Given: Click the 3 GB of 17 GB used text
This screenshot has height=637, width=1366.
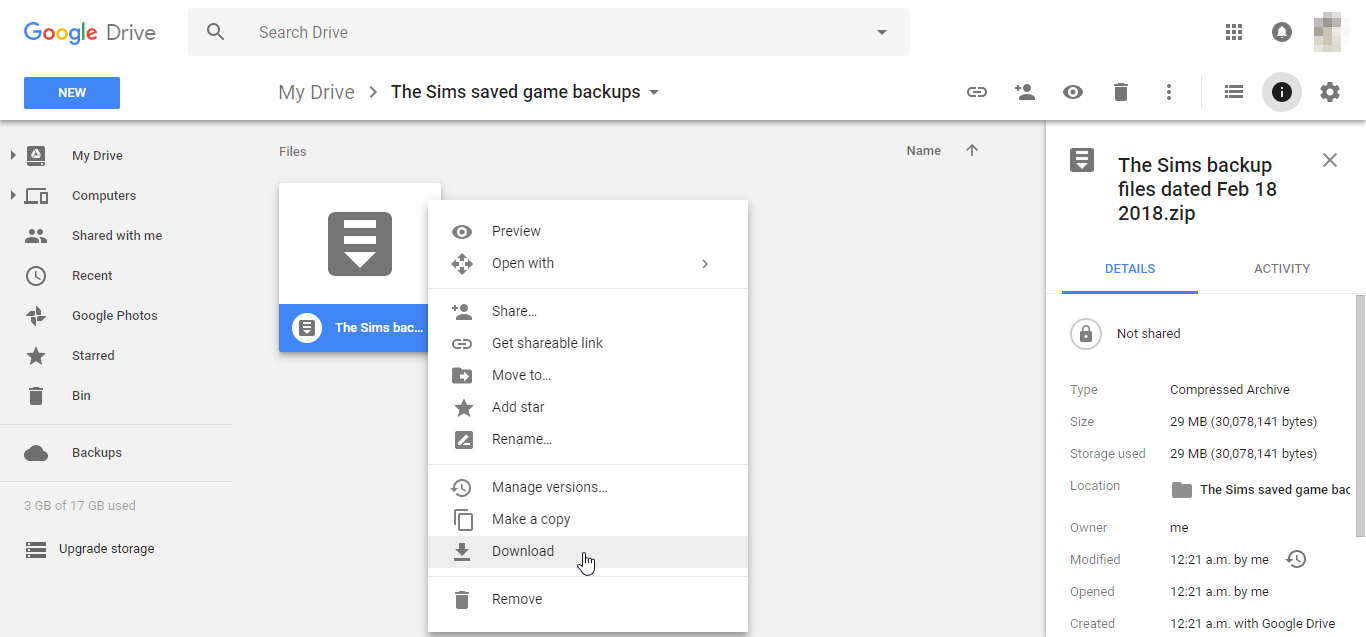Looking at the screenshot, I should pyautogui.click(x=80, y=505).
